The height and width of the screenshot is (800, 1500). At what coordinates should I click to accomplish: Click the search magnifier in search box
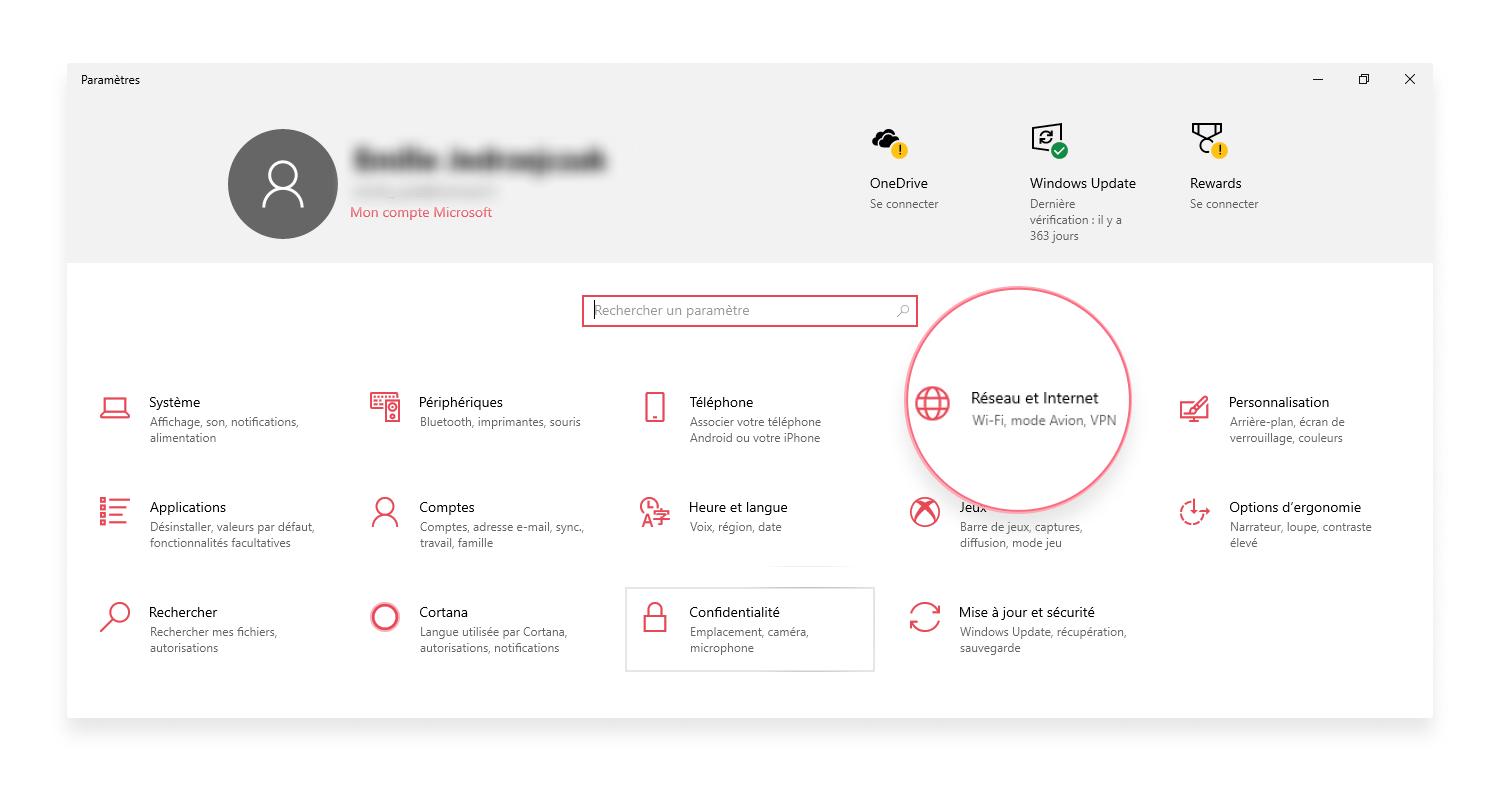(903, 311)
